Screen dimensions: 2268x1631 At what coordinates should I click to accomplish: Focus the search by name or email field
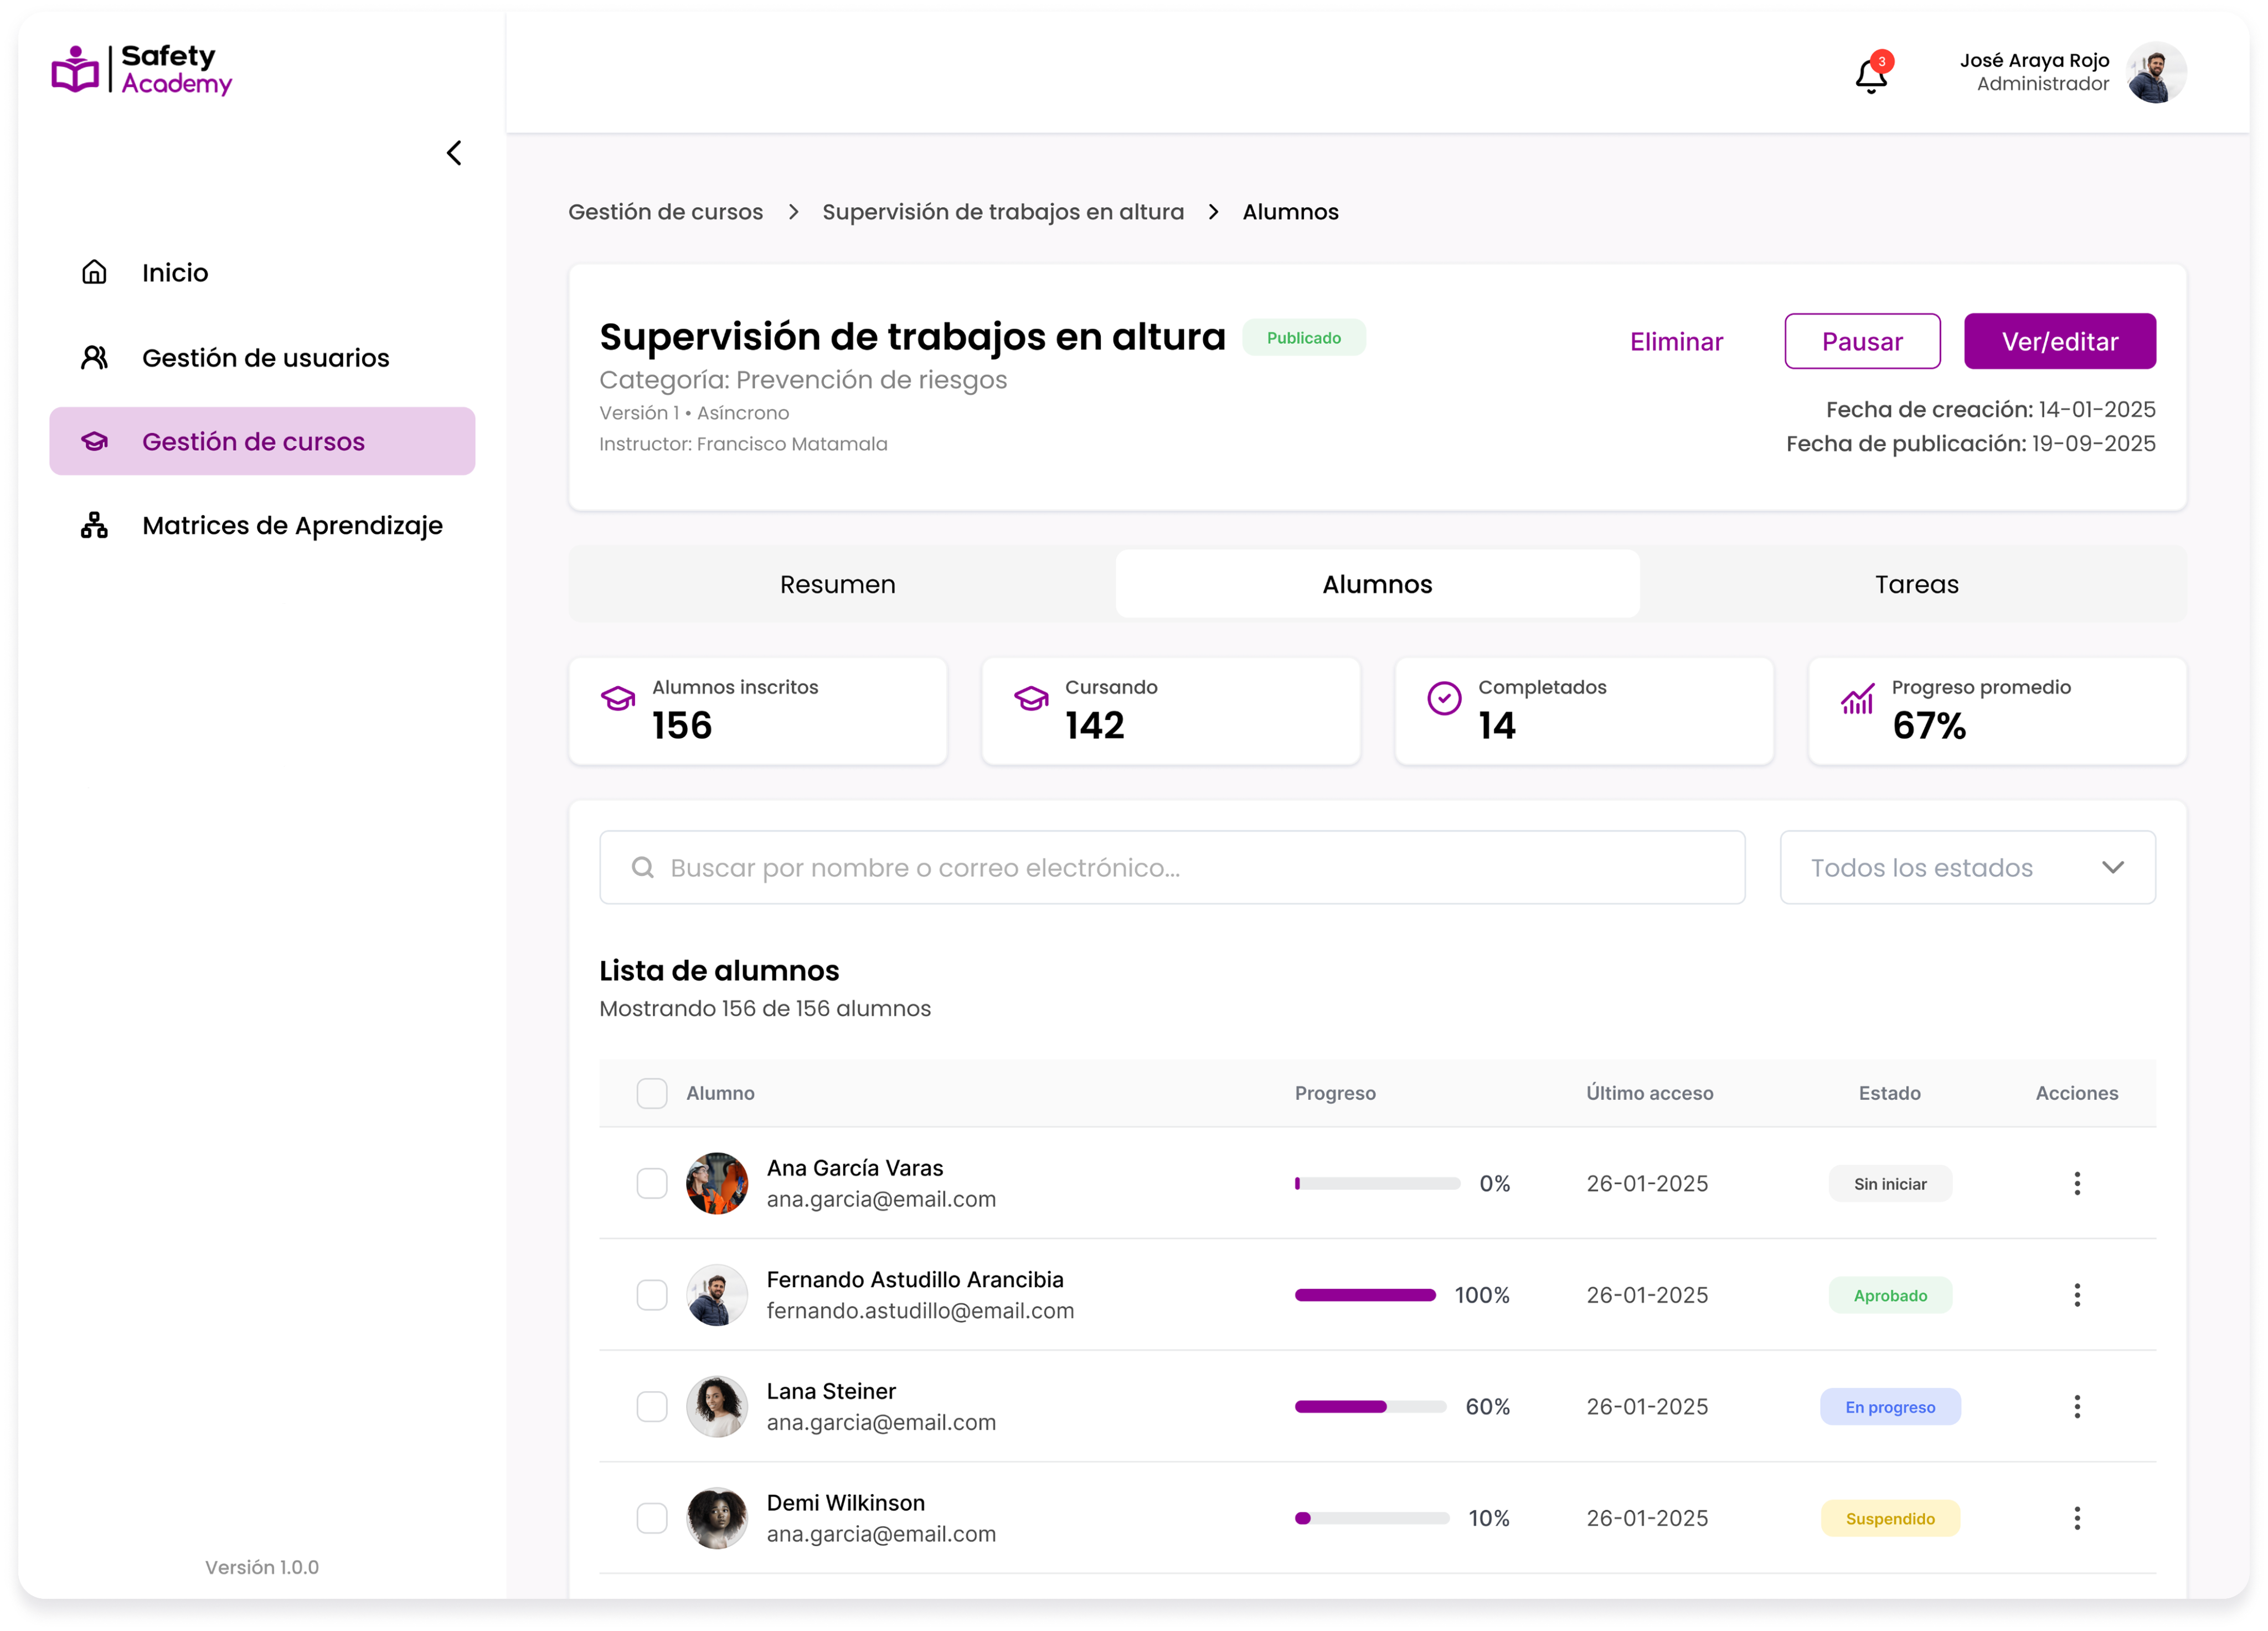point(1172,867)
